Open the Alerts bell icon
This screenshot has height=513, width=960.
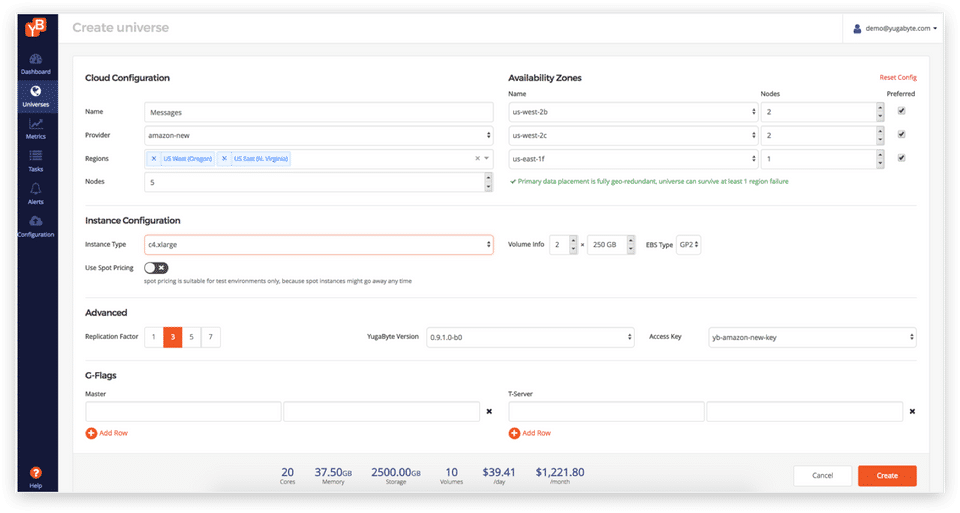[x=35, y=188]
